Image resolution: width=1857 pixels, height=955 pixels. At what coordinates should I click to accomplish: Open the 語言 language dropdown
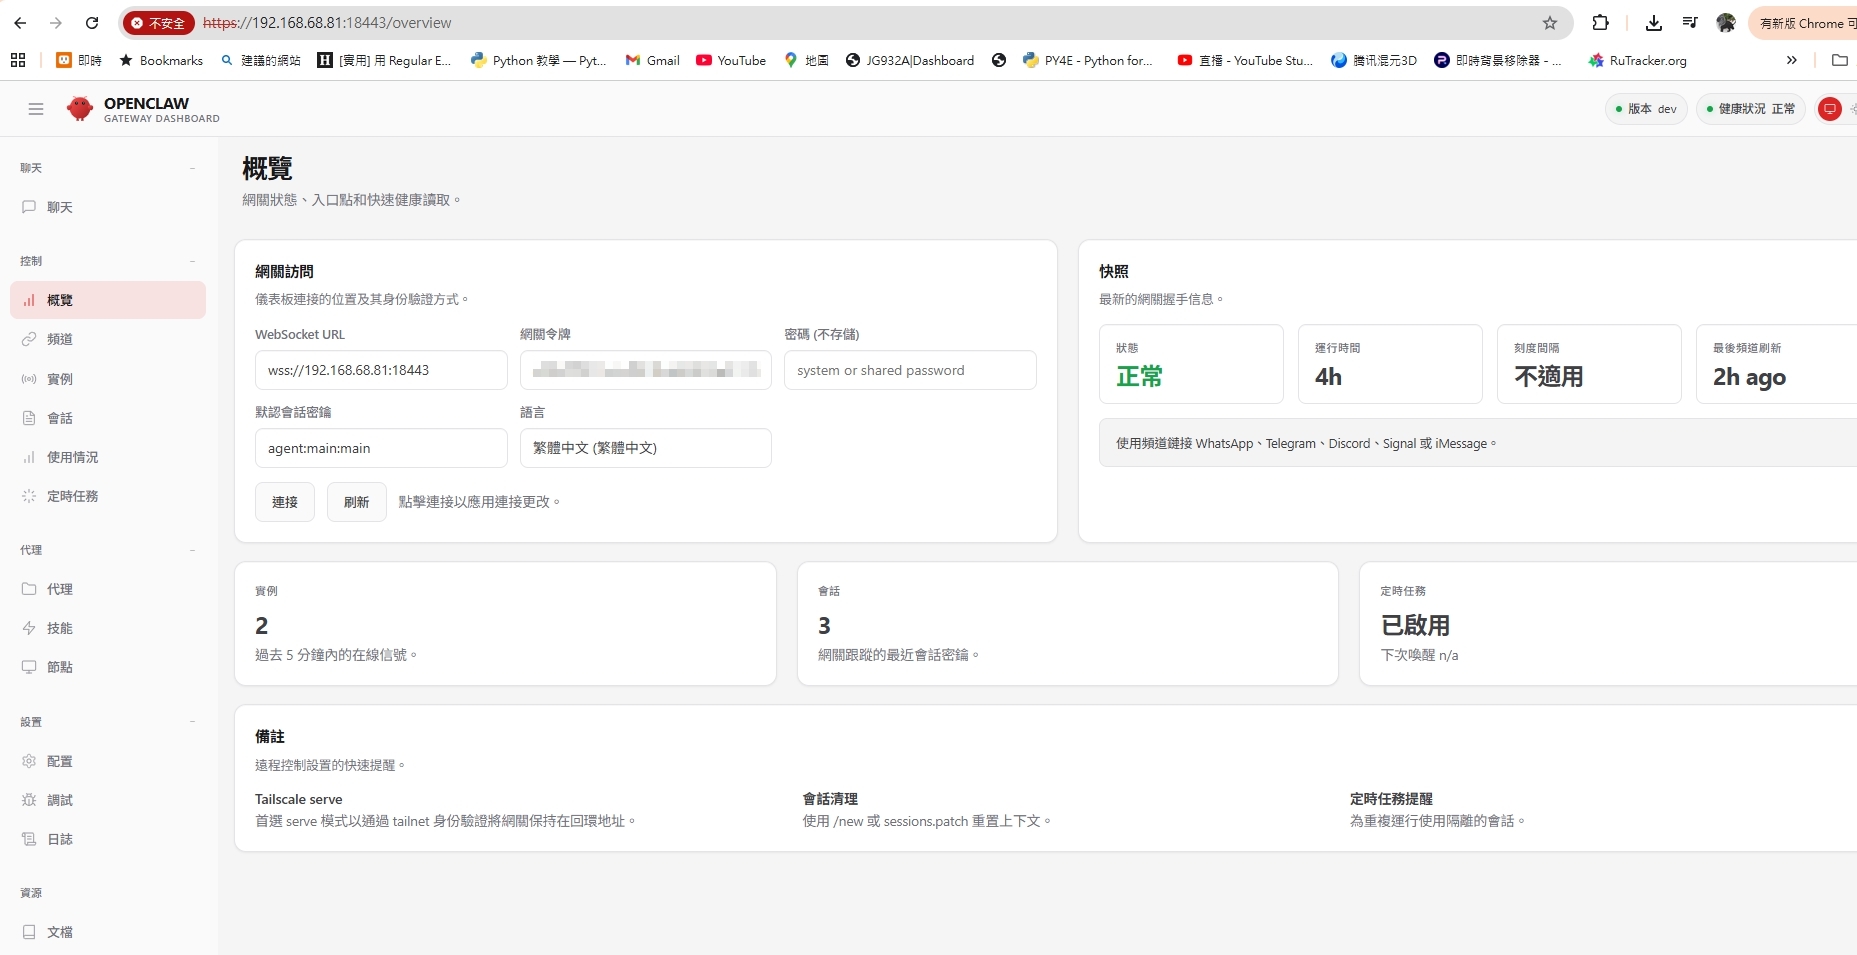point(645,448)
